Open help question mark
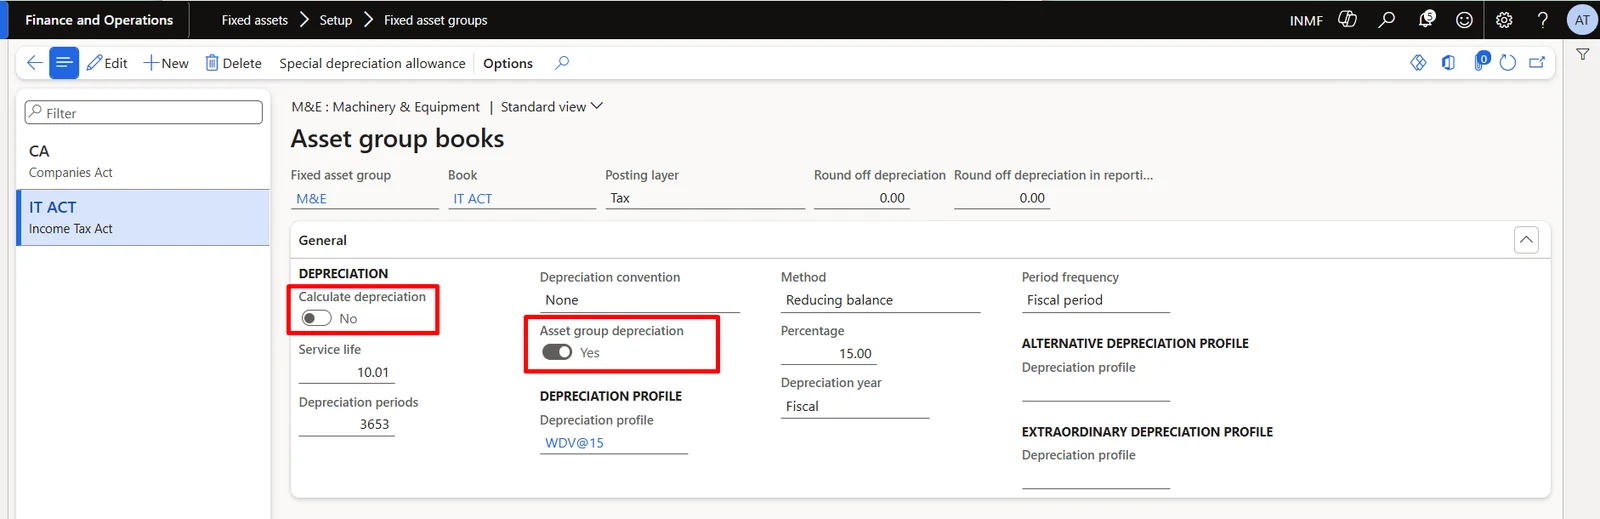This screenshot has height=519, width=1600. [x=1542, y=20]
